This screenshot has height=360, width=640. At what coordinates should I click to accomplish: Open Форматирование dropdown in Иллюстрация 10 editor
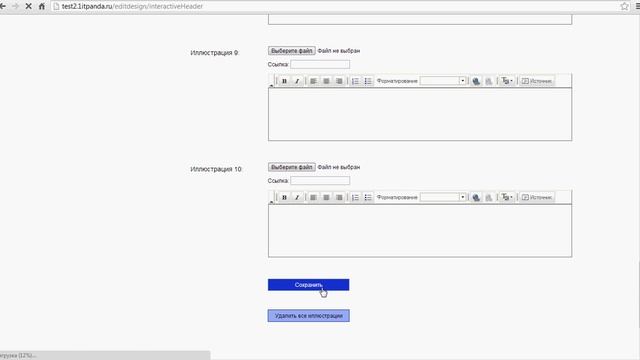point(443,197)
